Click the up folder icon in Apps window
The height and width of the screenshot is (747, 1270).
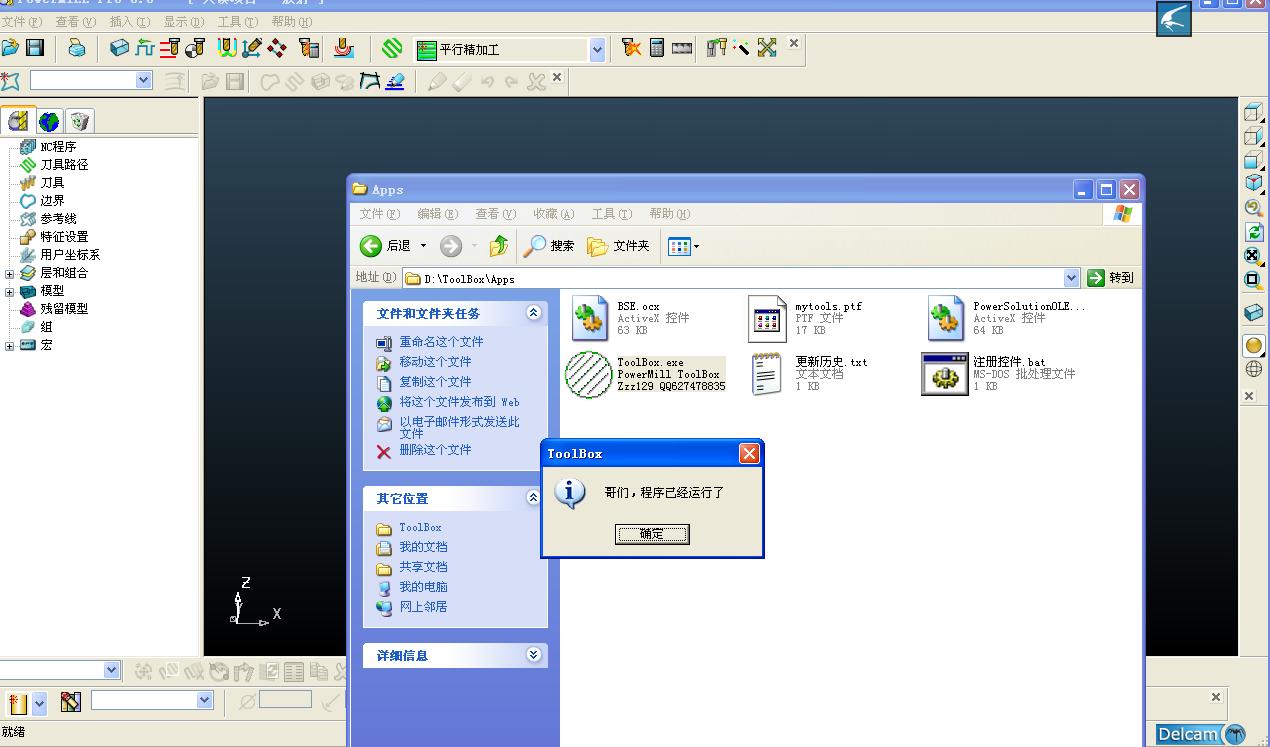click(x=498, y=245)
